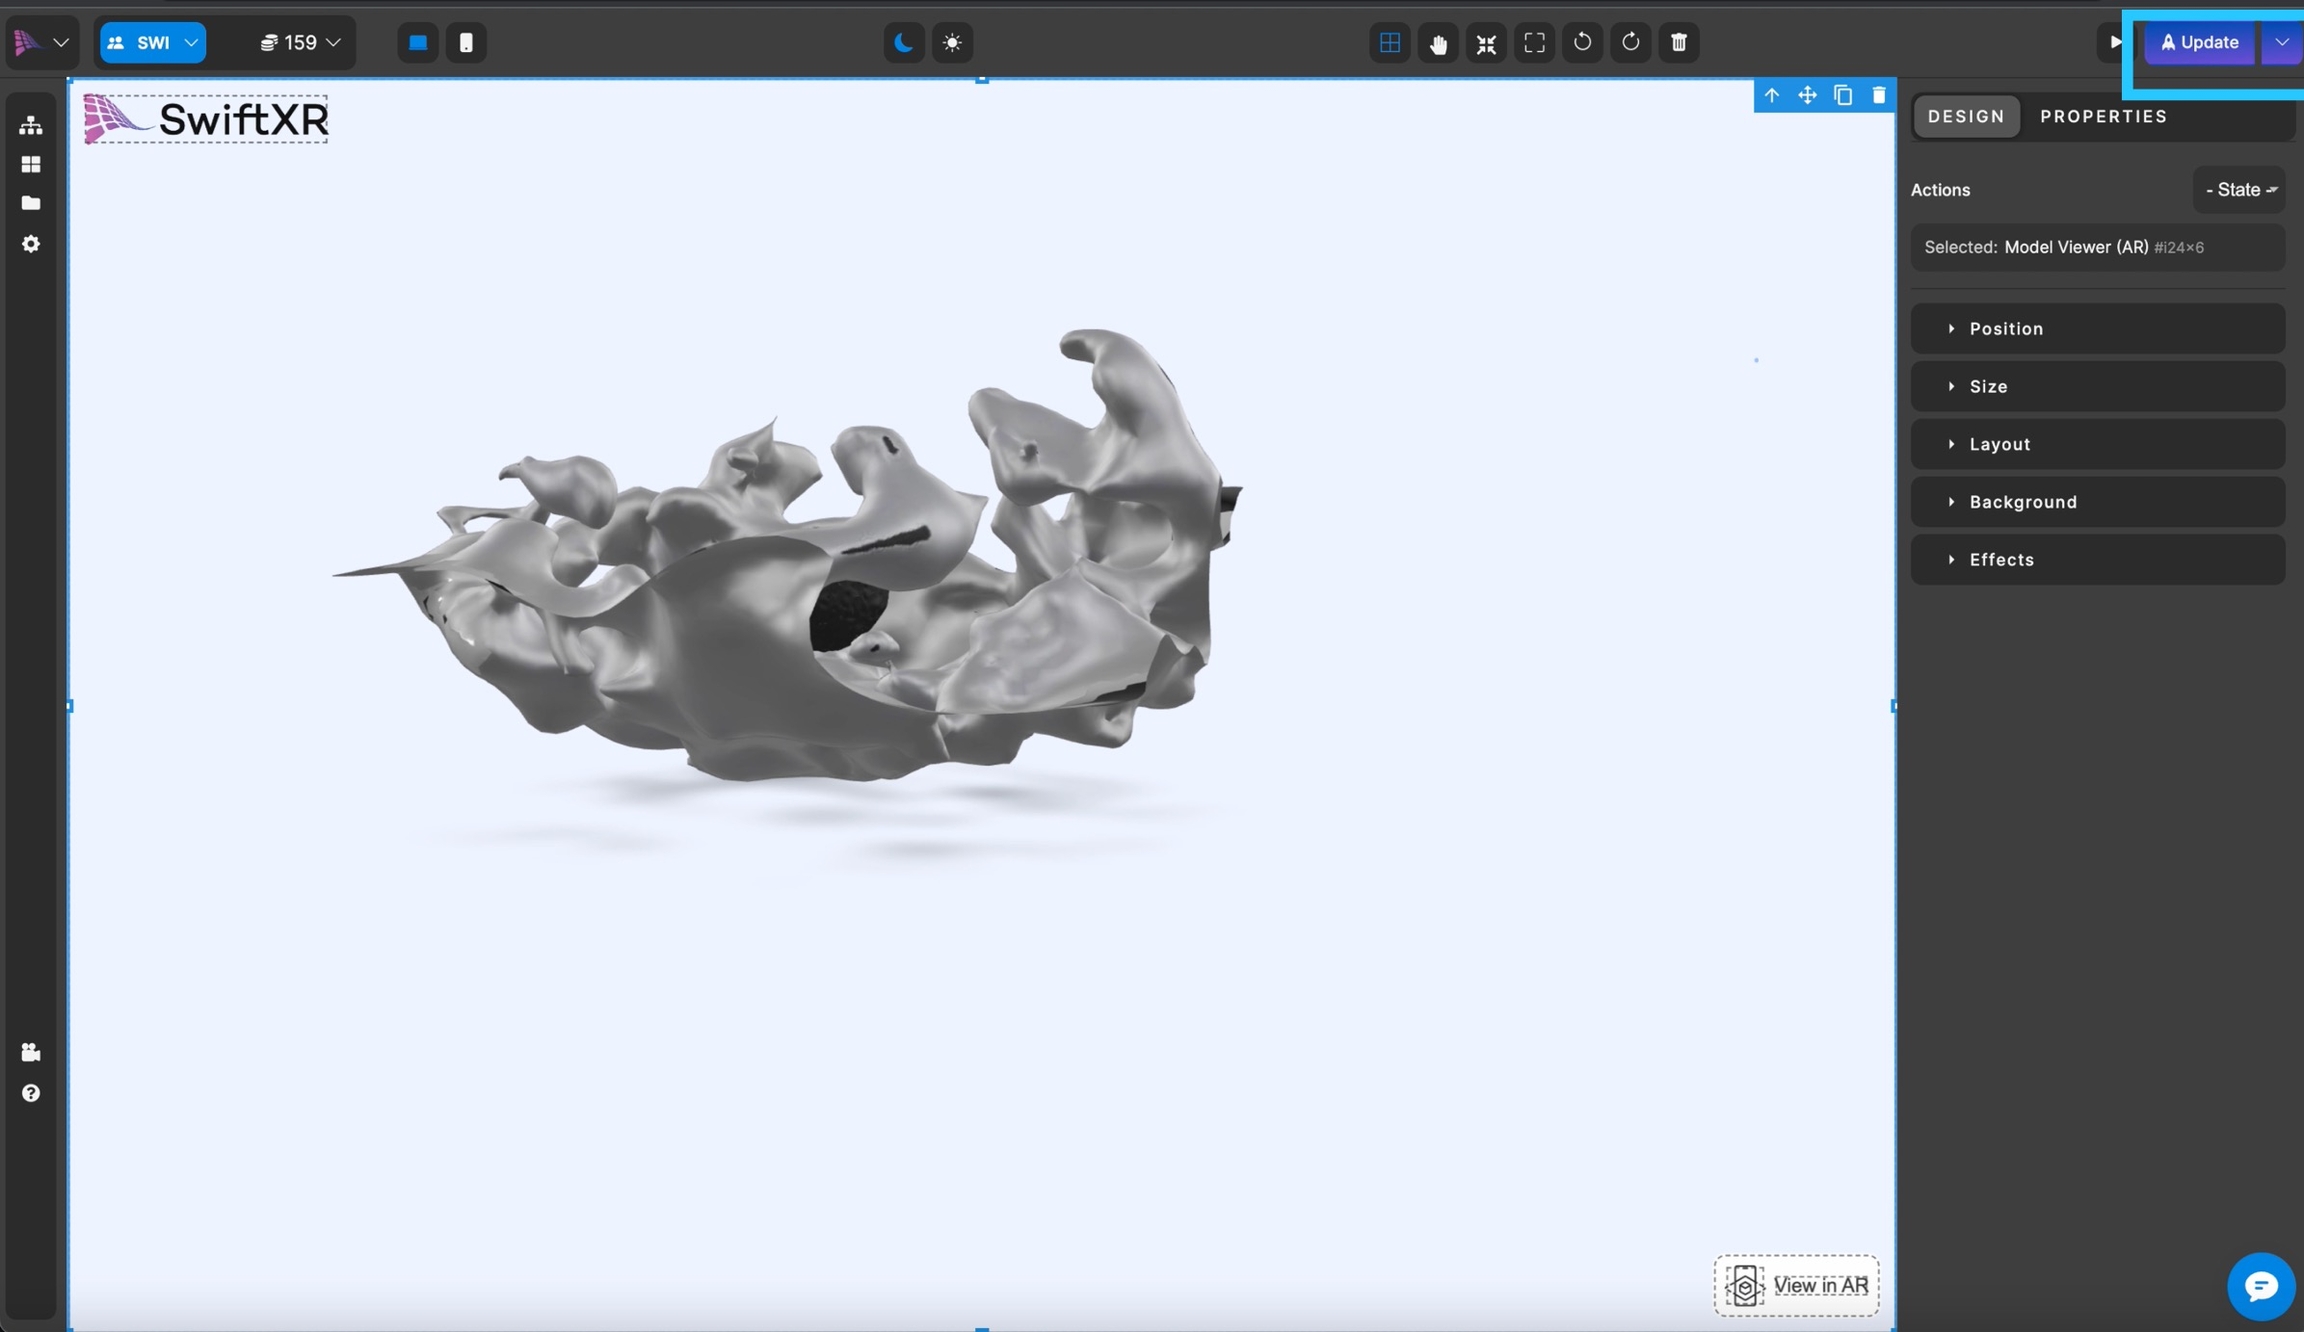Select the Design tab
Image resolution: width=2304 pixels, height=1332 pixels.
[1966, 117]
